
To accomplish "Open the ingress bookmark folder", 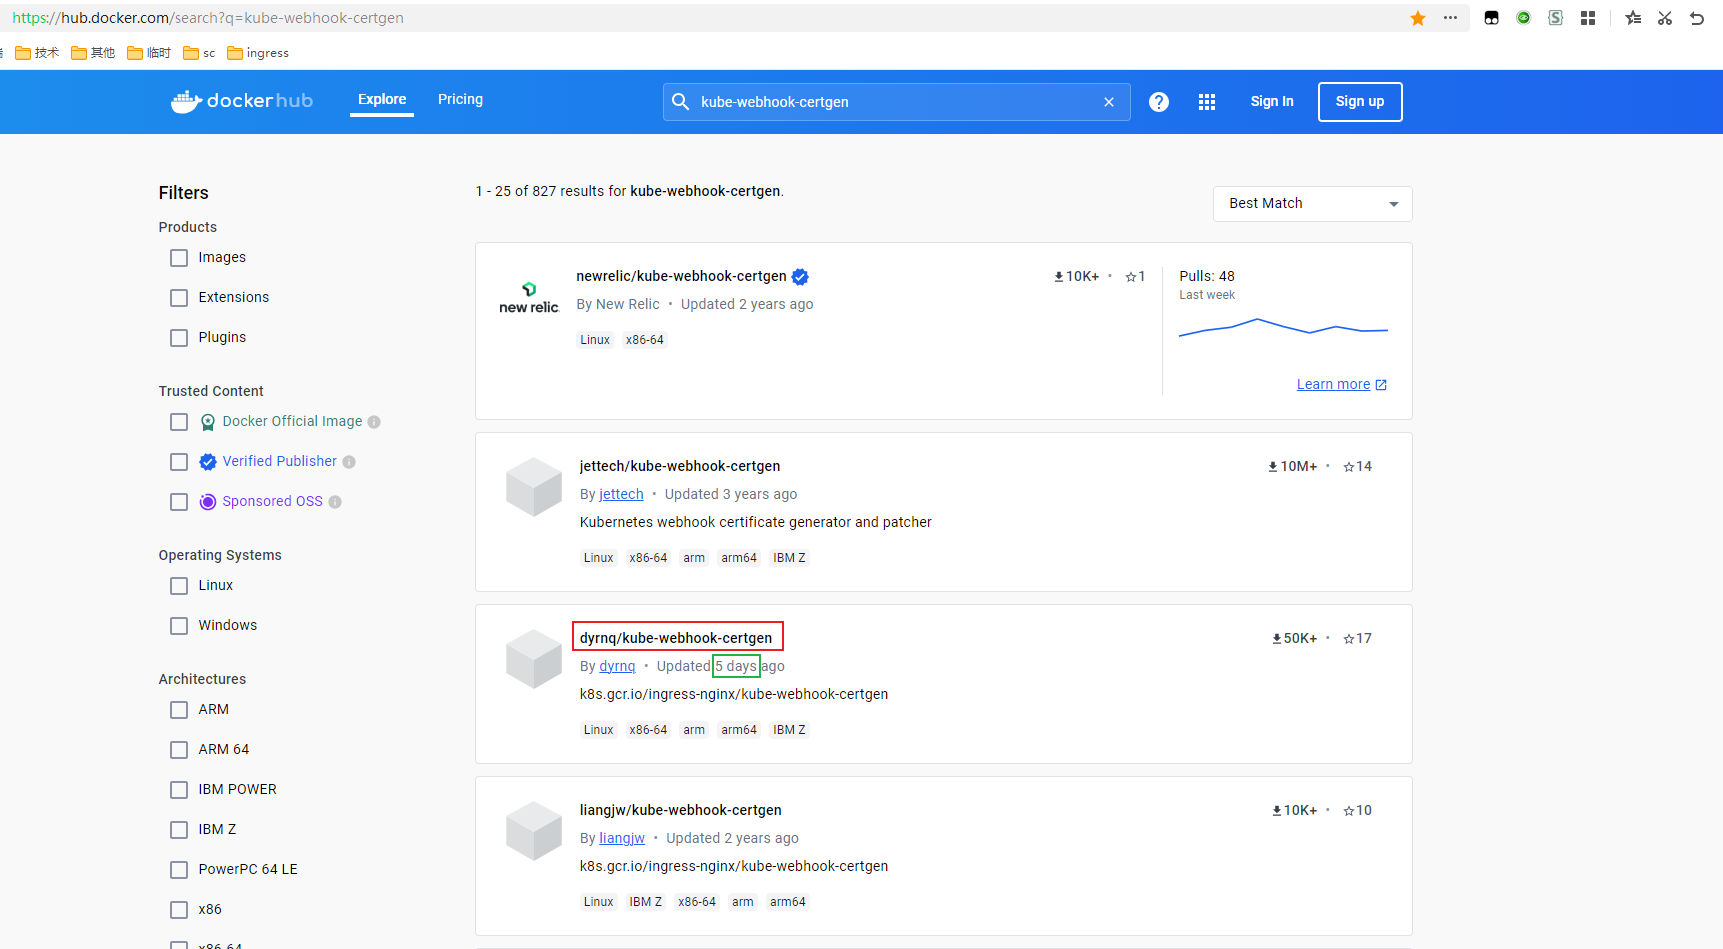I will coord(258,53).
